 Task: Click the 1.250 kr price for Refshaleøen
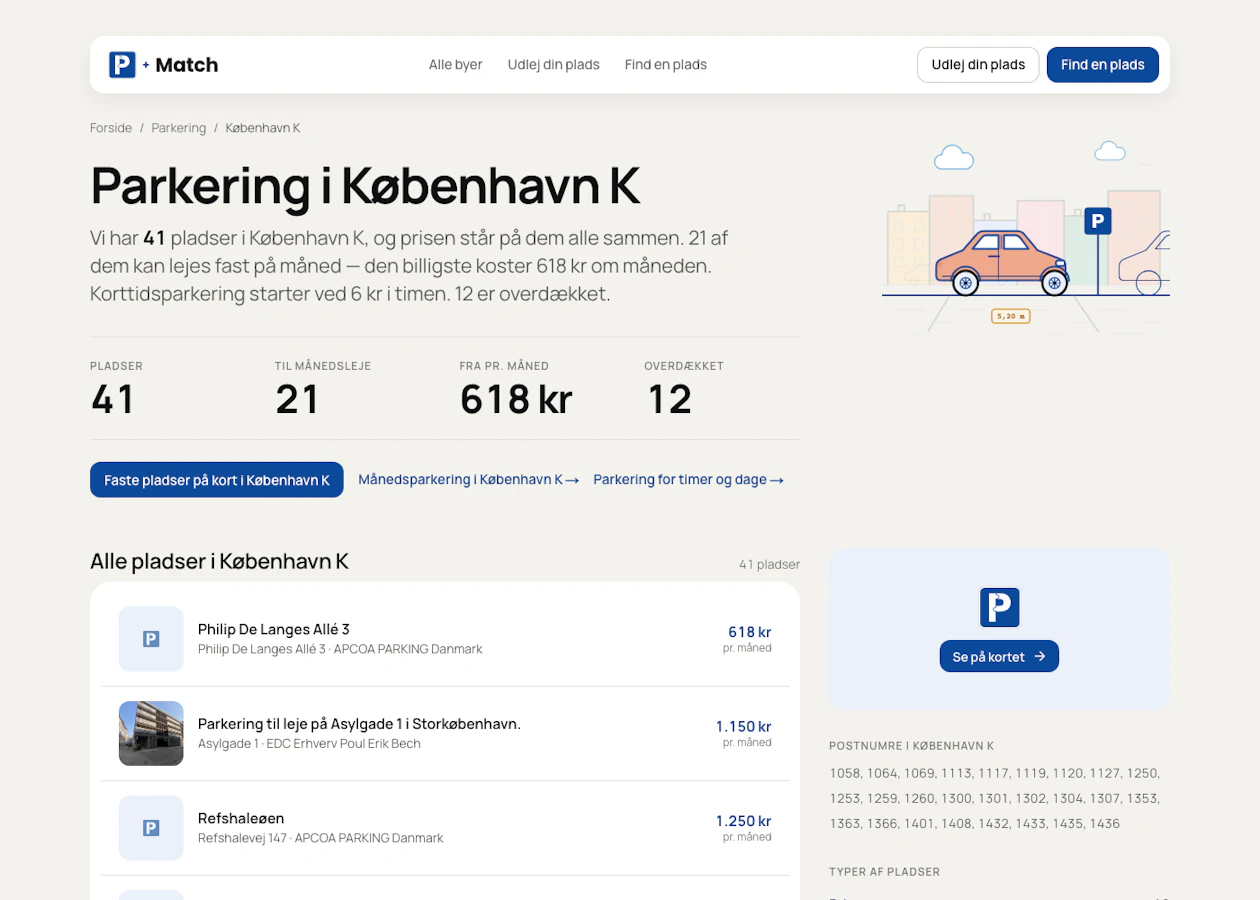744,821
